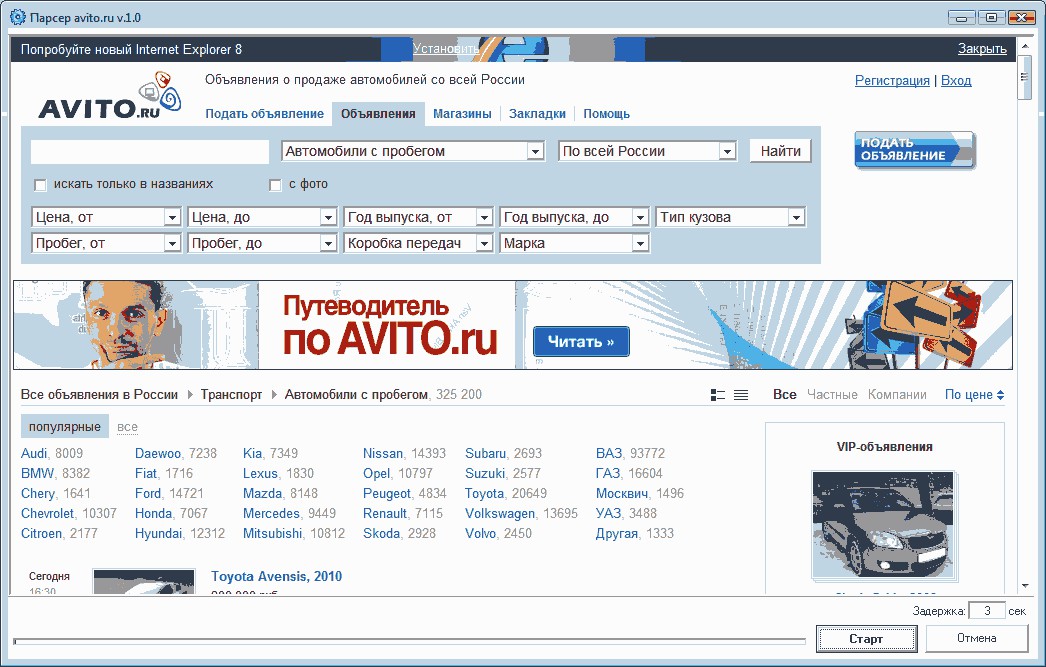
Task: Click 'Регистрация' link
Action: pyautogui.click(x=892, y=81)
